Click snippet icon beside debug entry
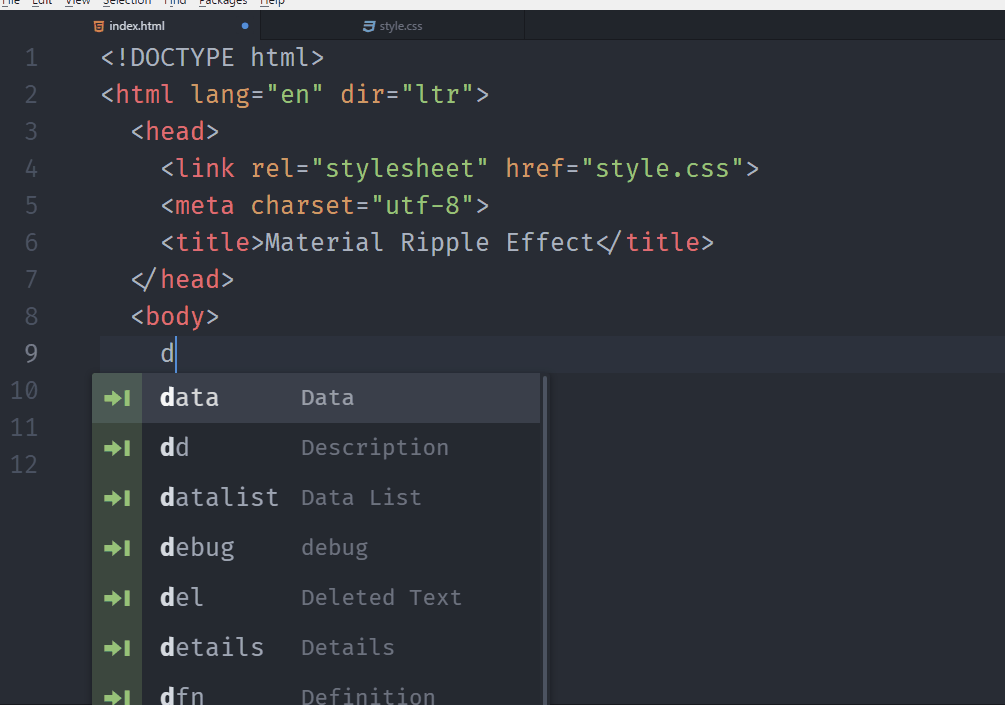 click(x=117, y=547)
